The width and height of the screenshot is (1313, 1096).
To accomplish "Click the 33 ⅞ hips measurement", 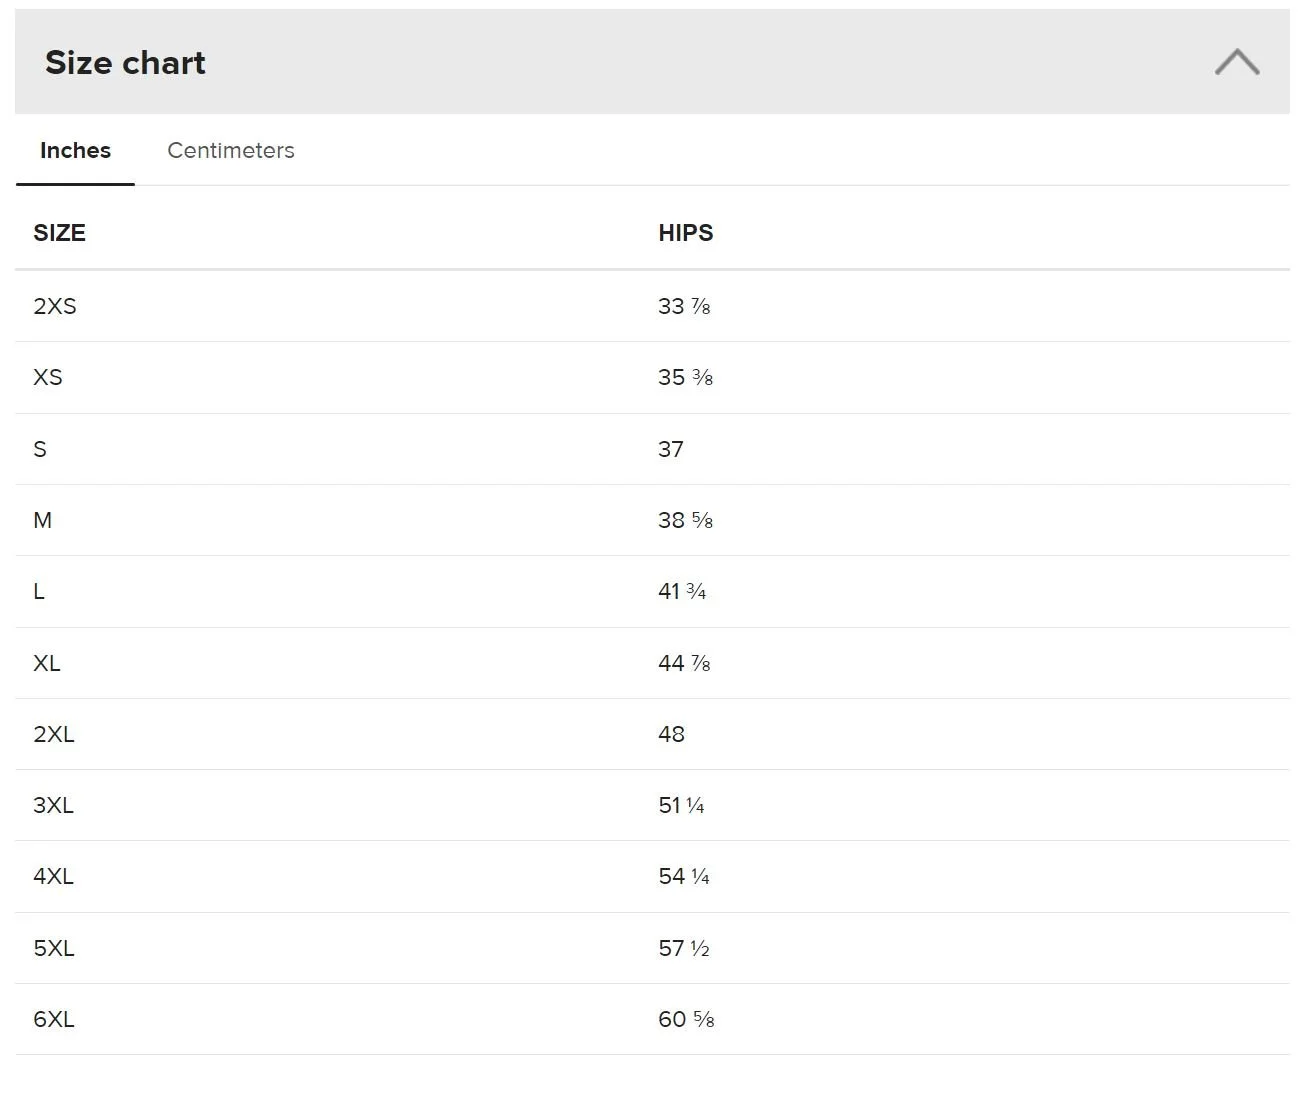I will tap(684, 306).
